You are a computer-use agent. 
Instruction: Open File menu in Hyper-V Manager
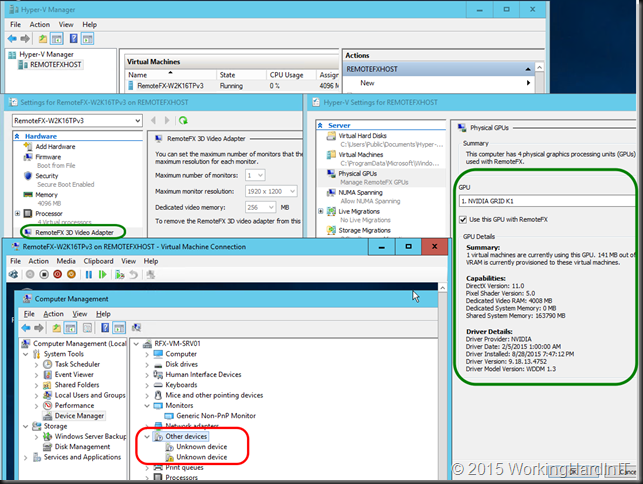click(16, 25)
